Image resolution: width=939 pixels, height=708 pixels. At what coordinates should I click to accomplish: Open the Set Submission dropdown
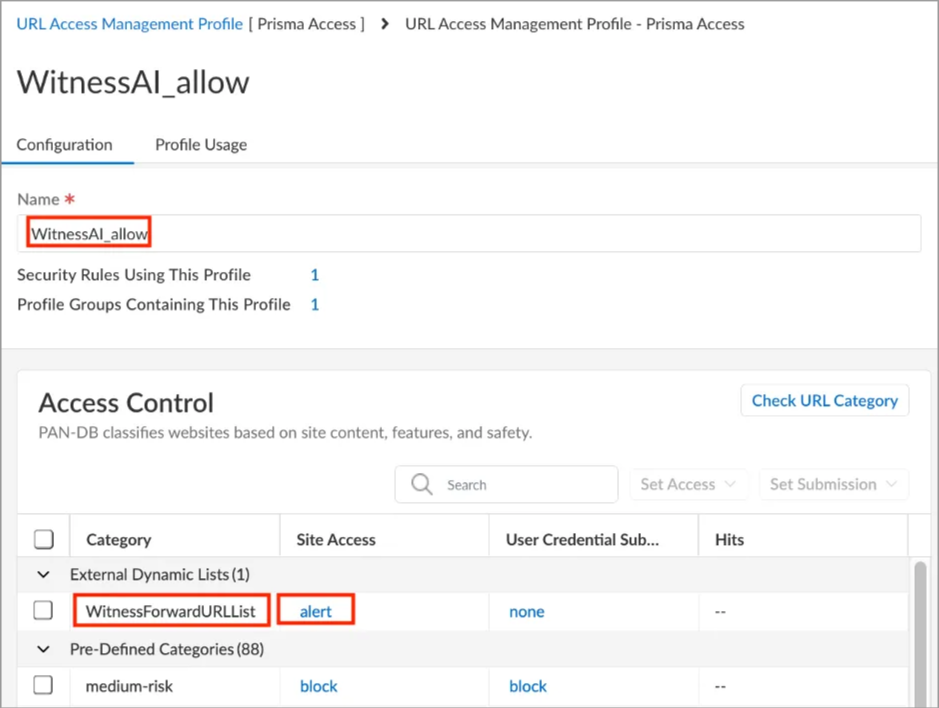point(833,484)
